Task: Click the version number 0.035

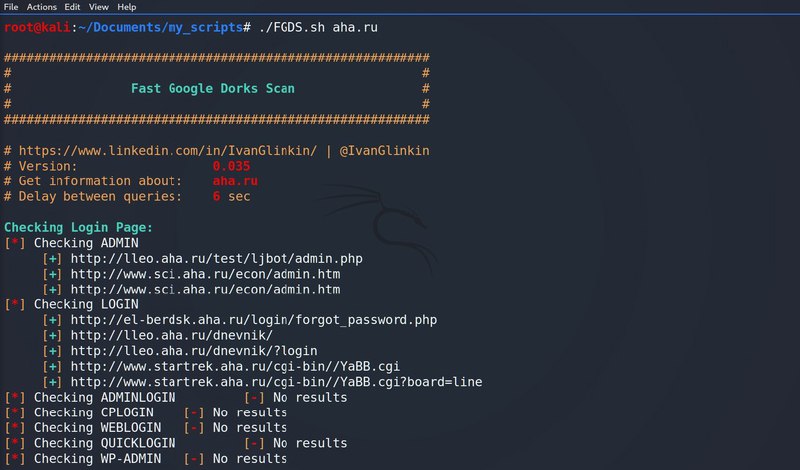Action: point(231,166)
